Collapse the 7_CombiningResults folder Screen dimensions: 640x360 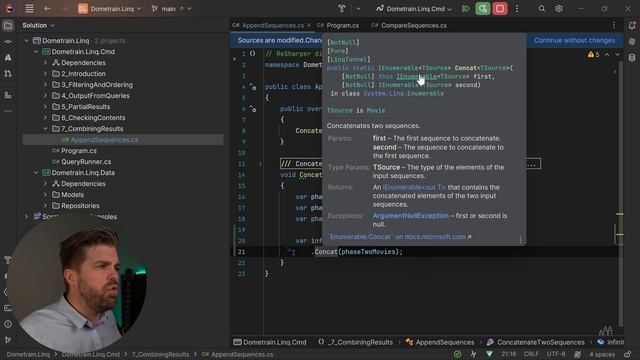tap(45, 129)
